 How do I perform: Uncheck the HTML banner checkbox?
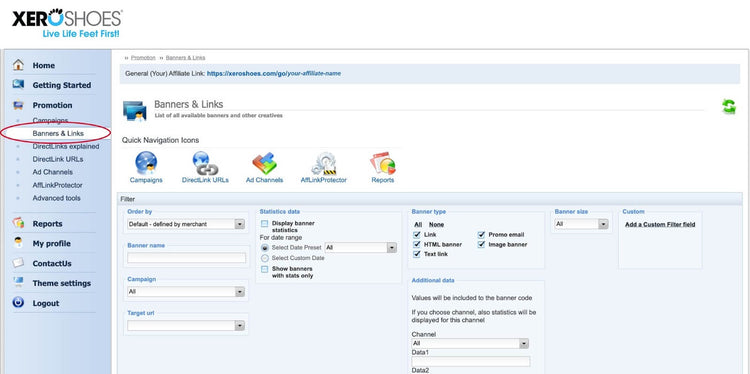click(417, 244)
